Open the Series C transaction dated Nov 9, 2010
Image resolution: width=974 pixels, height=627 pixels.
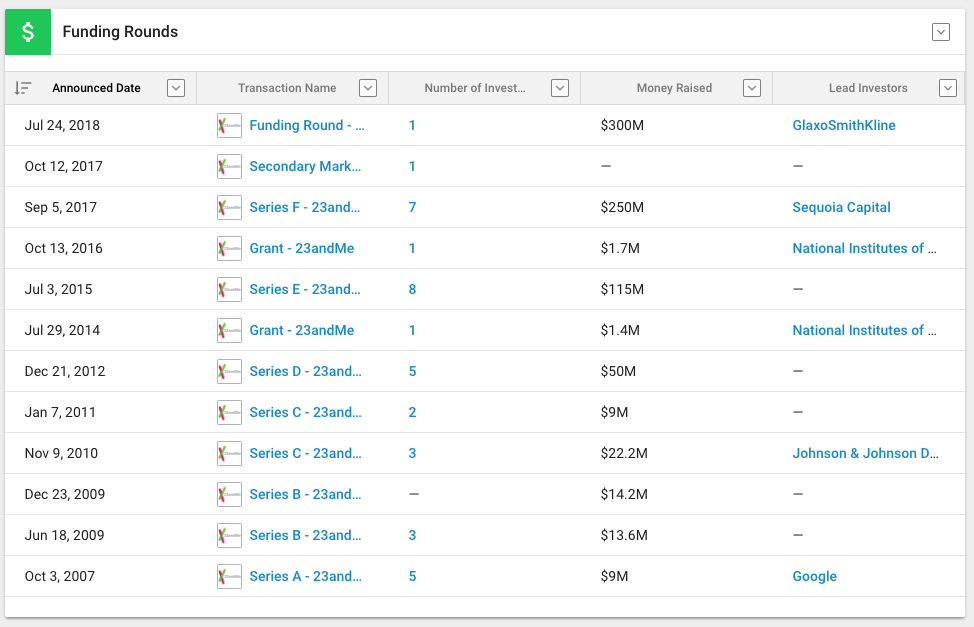click(x=305, y=454)
